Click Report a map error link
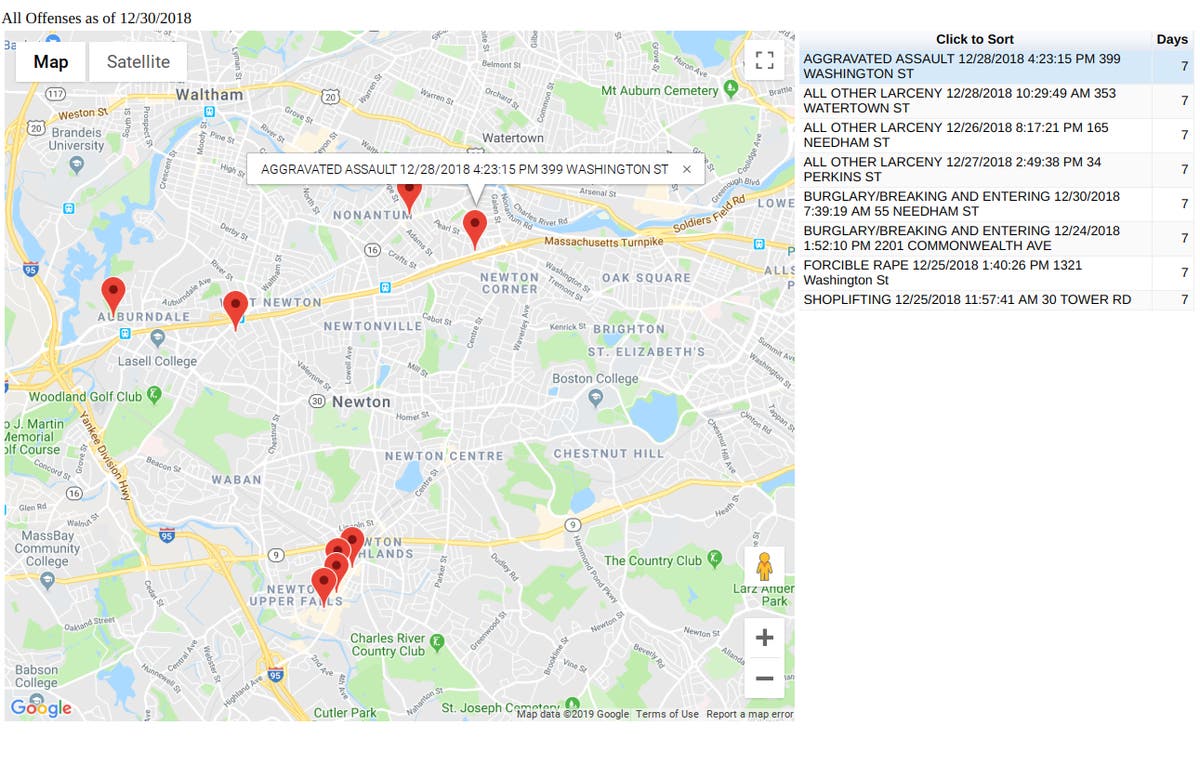1200x765 pixels. (749, 714)
